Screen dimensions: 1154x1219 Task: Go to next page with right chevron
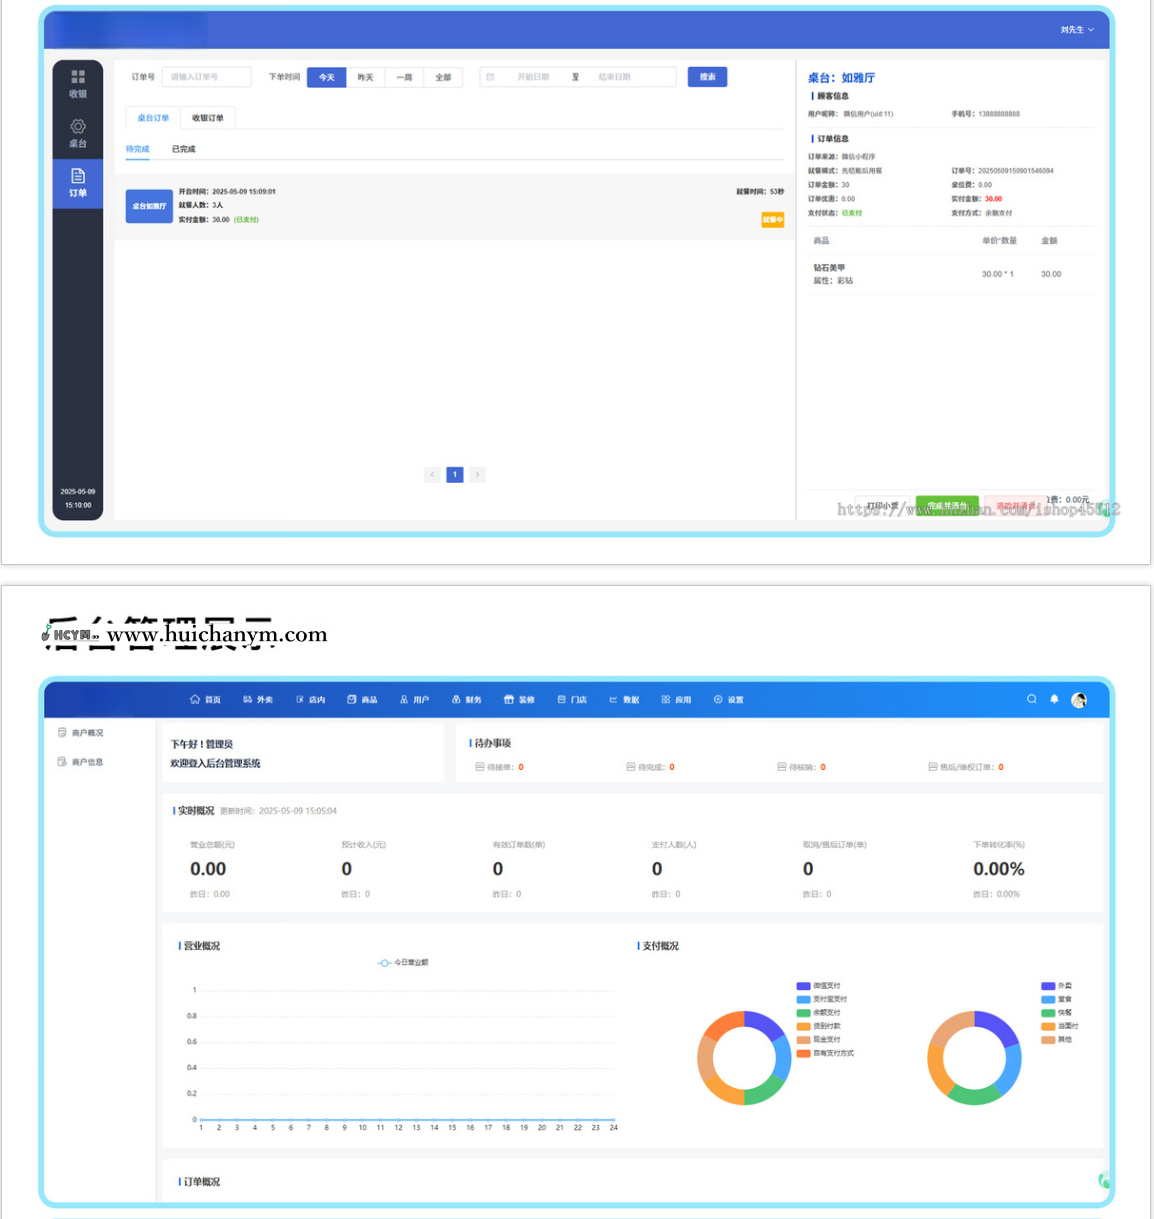478,475
